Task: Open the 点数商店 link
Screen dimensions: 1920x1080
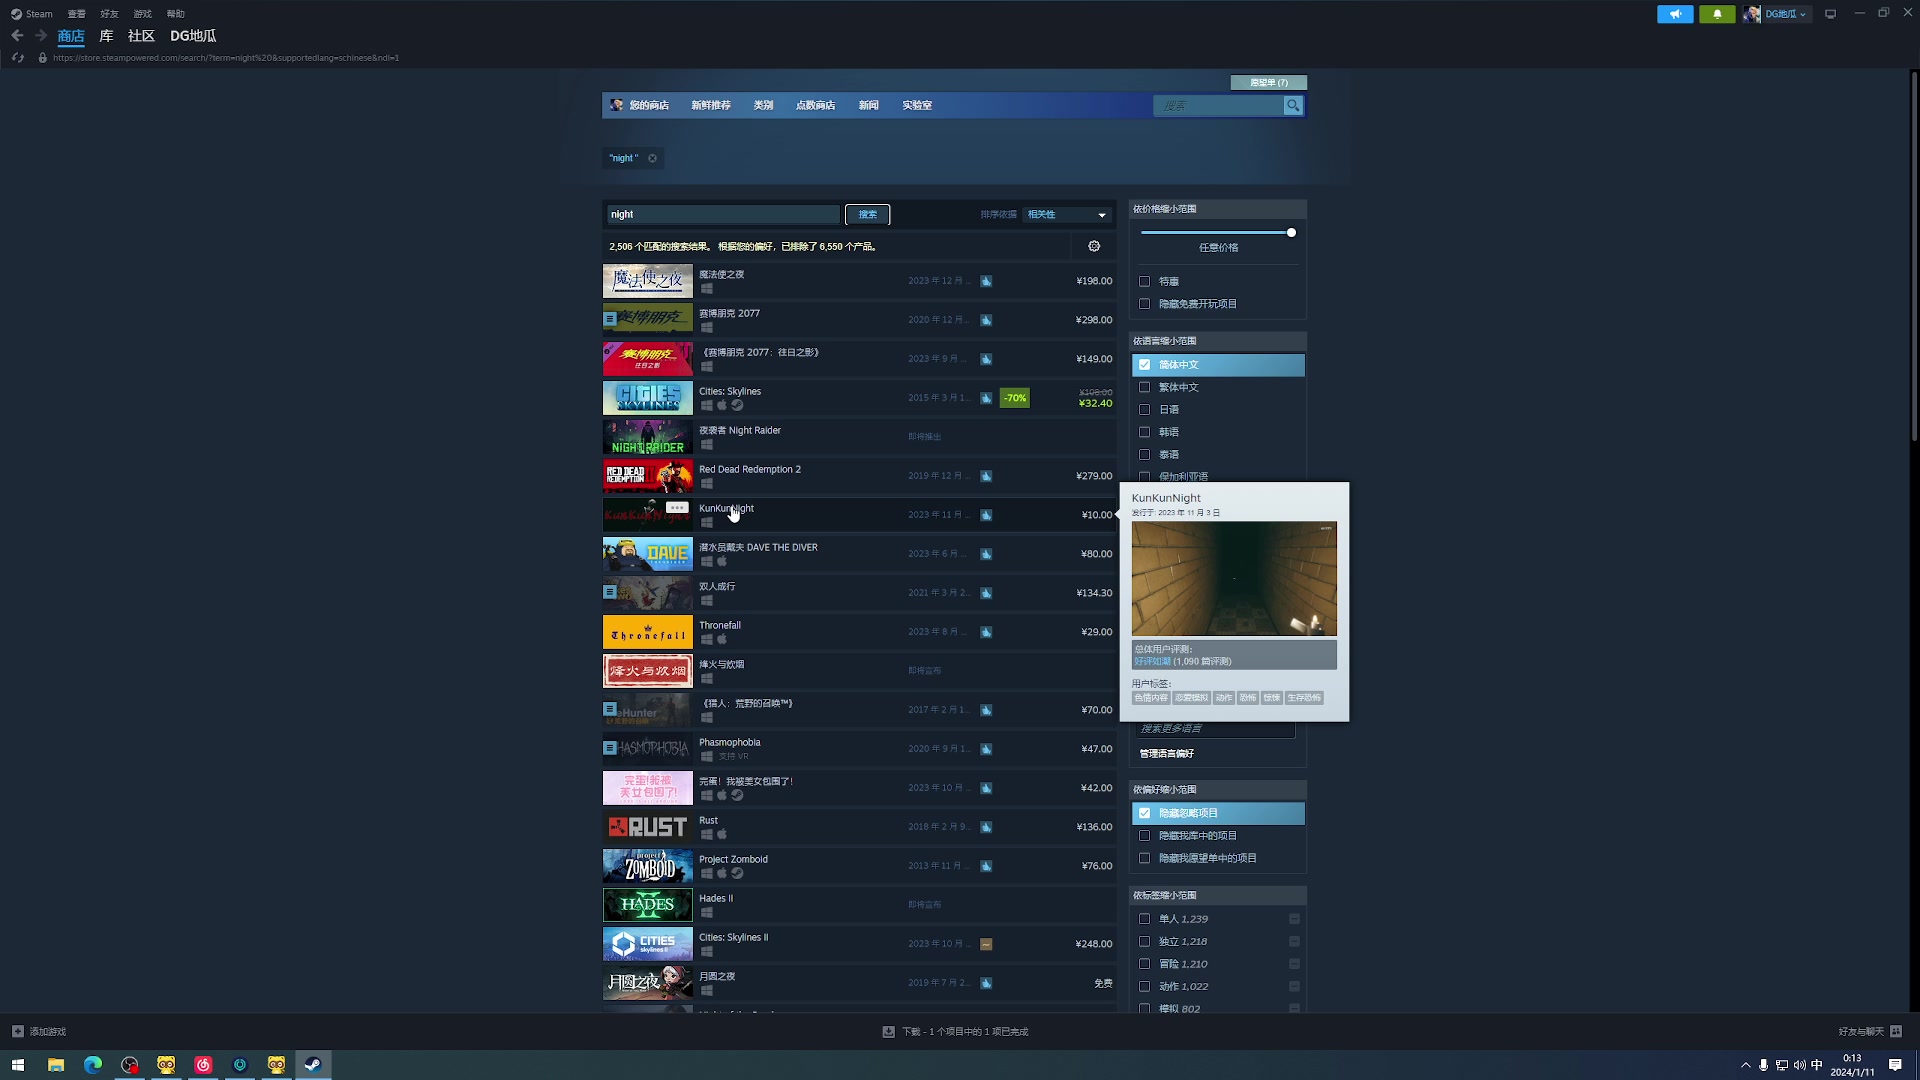Action: [x=815, y=105]
